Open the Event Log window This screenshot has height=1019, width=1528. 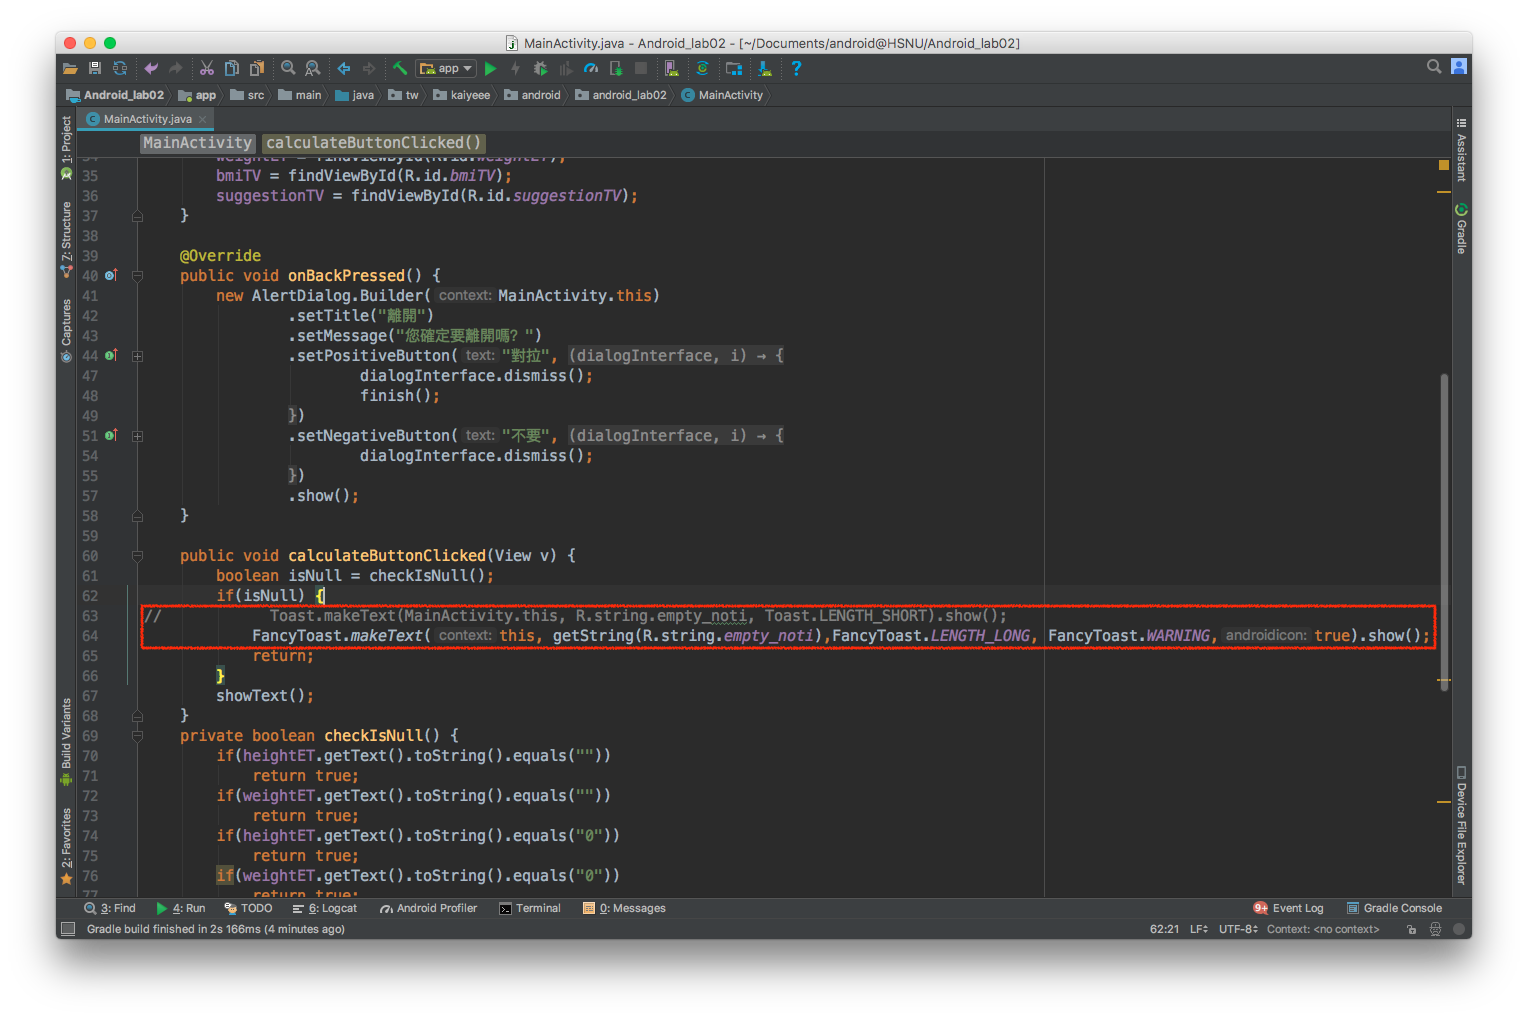pos(1288,908)
